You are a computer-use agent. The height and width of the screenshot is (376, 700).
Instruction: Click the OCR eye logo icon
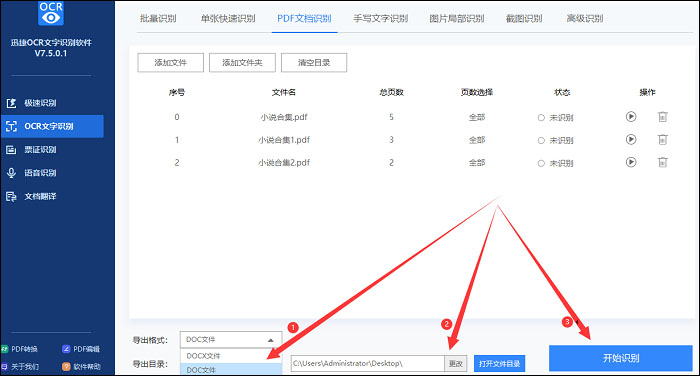(51, 13)
